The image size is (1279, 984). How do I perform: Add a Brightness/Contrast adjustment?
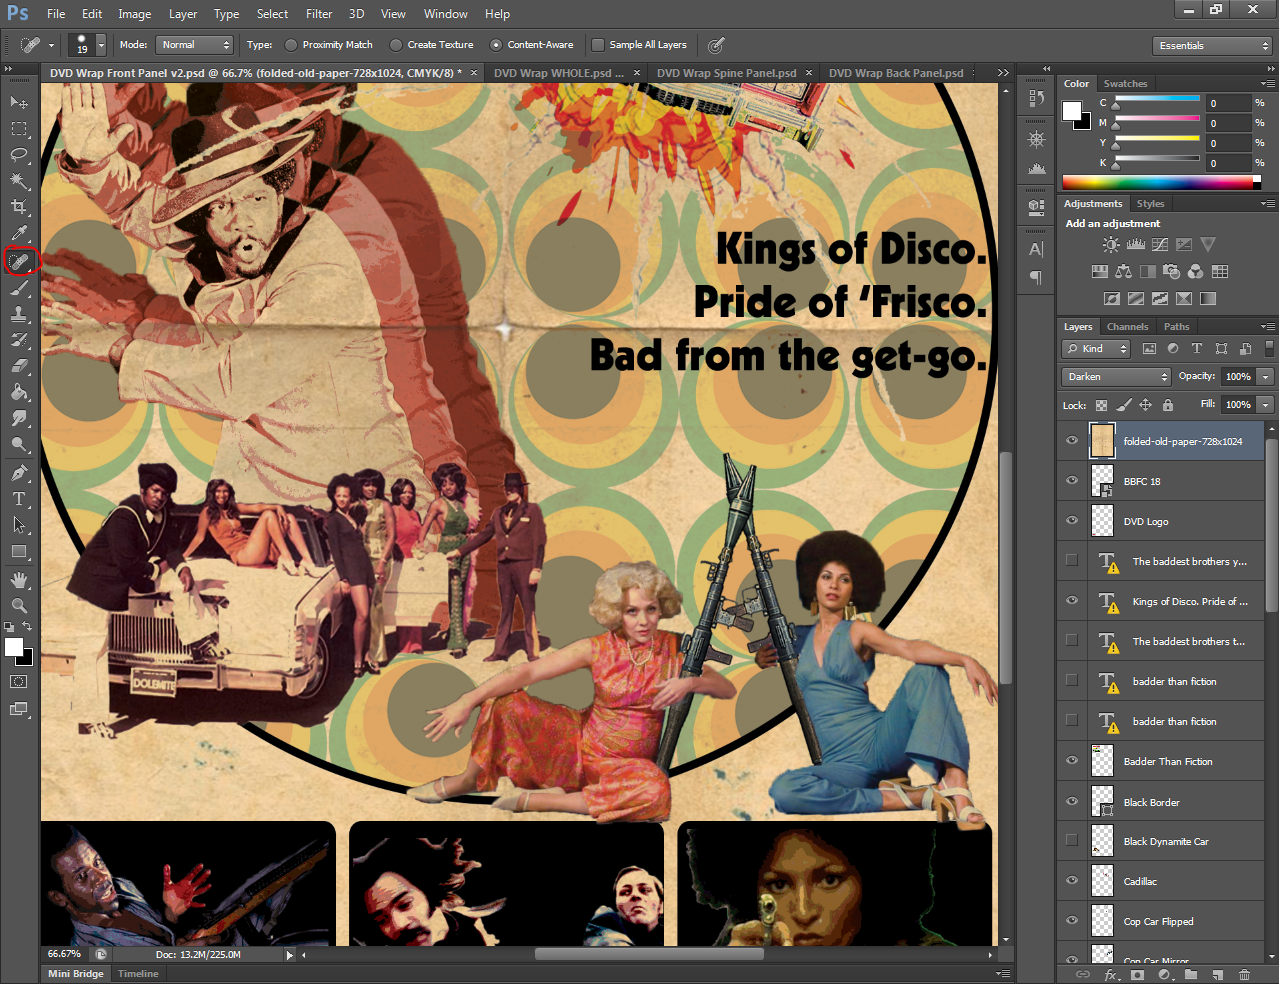1111,244
